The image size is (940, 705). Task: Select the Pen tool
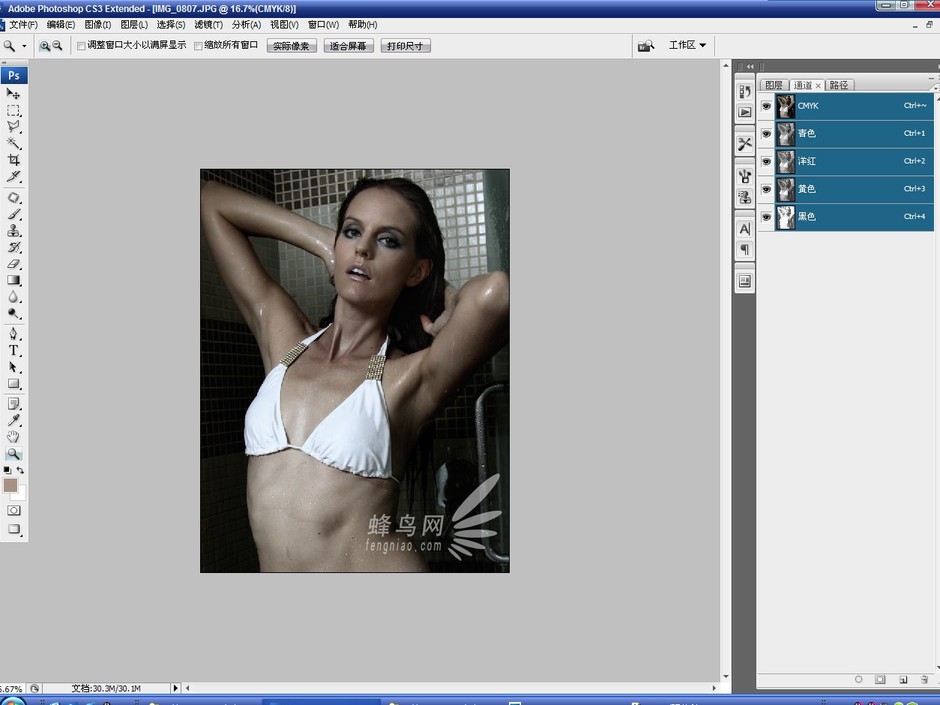(x=13, y=334)
